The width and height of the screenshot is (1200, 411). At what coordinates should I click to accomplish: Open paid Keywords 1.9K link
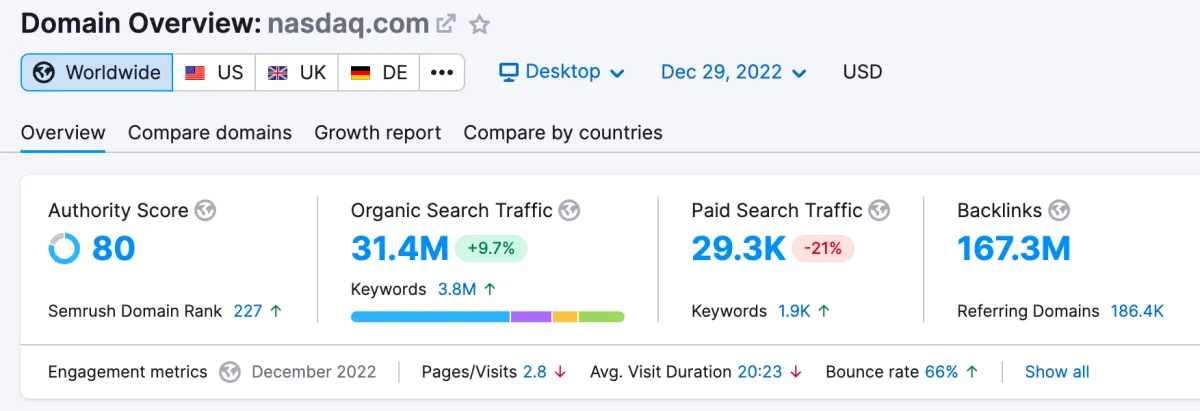[794, 311]
